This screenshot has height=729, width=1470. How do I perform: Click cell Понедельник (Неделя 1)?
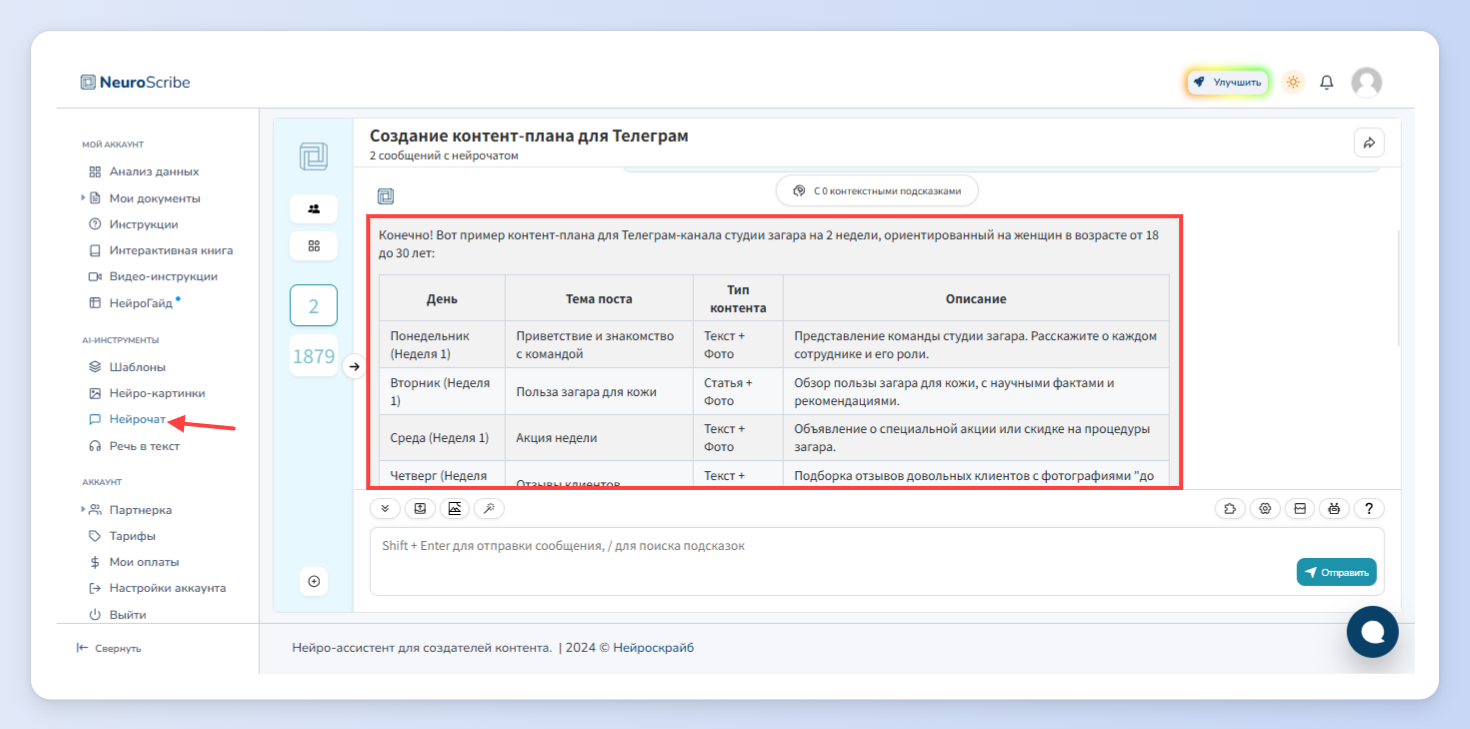click(x=442, y=345)
